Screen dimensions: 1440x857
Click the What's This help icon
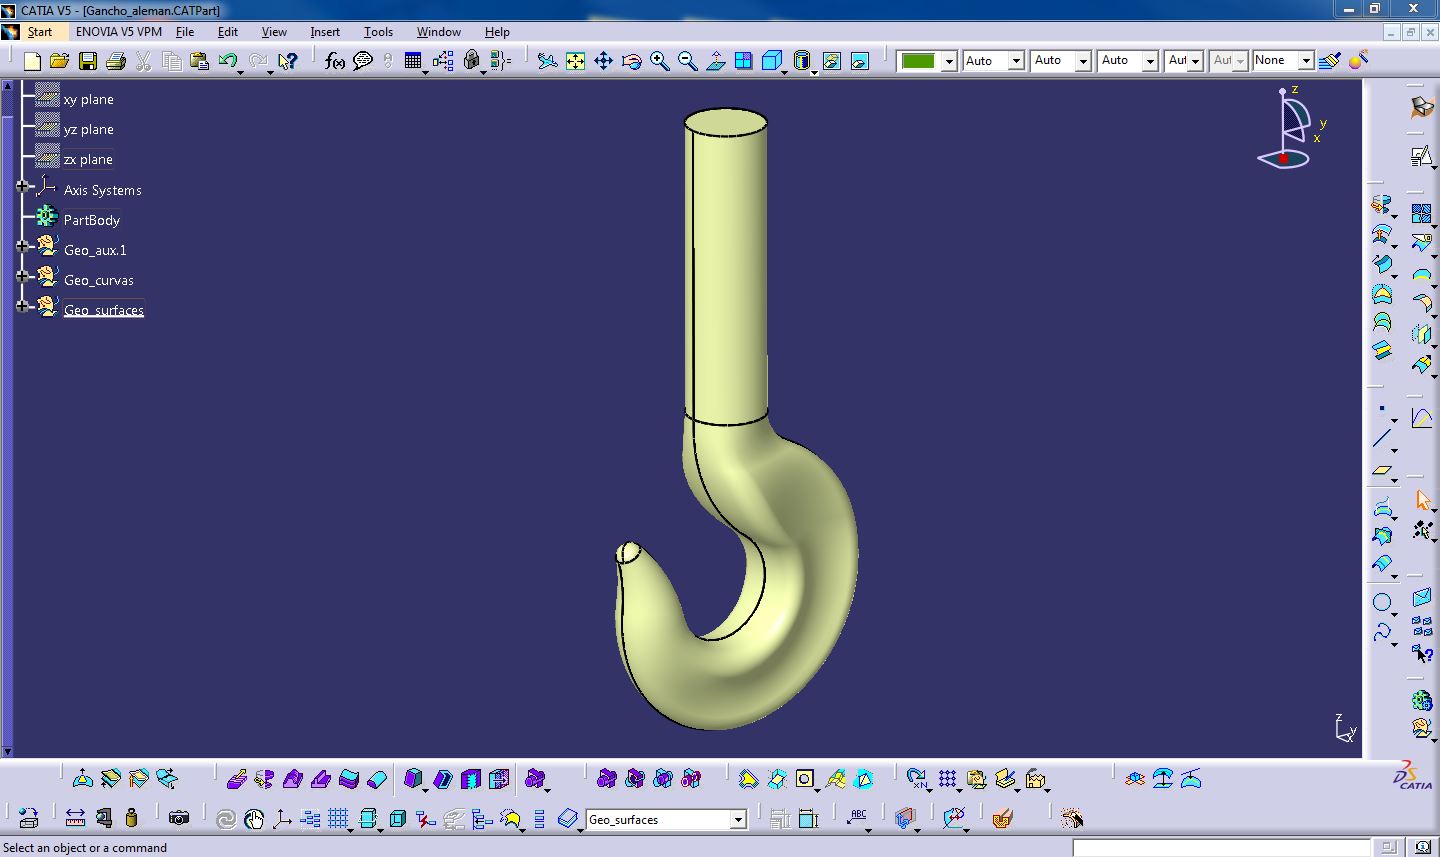[x=288, y=61]
